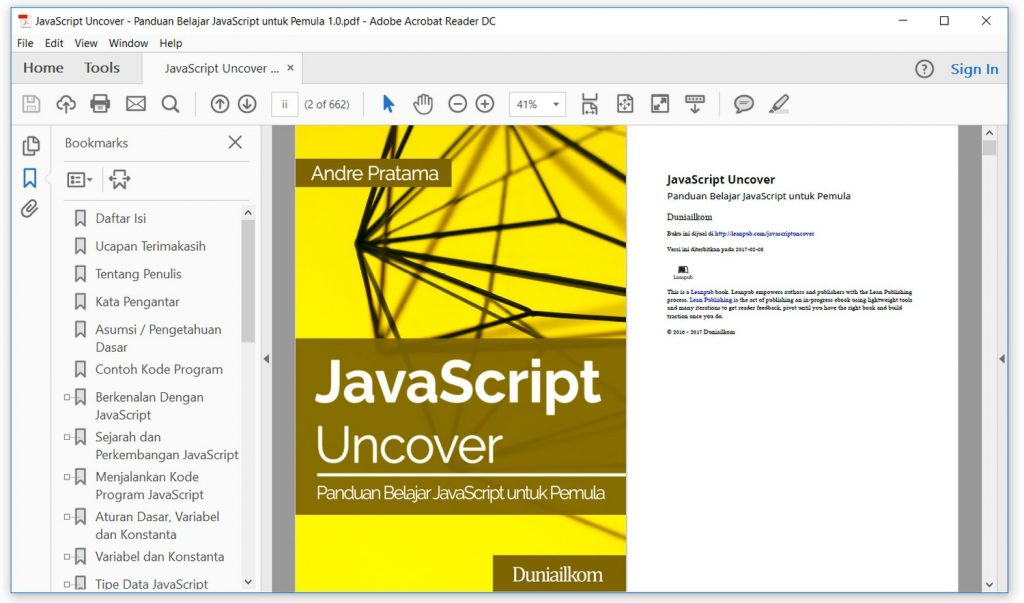Open the File menu
The image size is (1024, 603).
coord(25,43)
